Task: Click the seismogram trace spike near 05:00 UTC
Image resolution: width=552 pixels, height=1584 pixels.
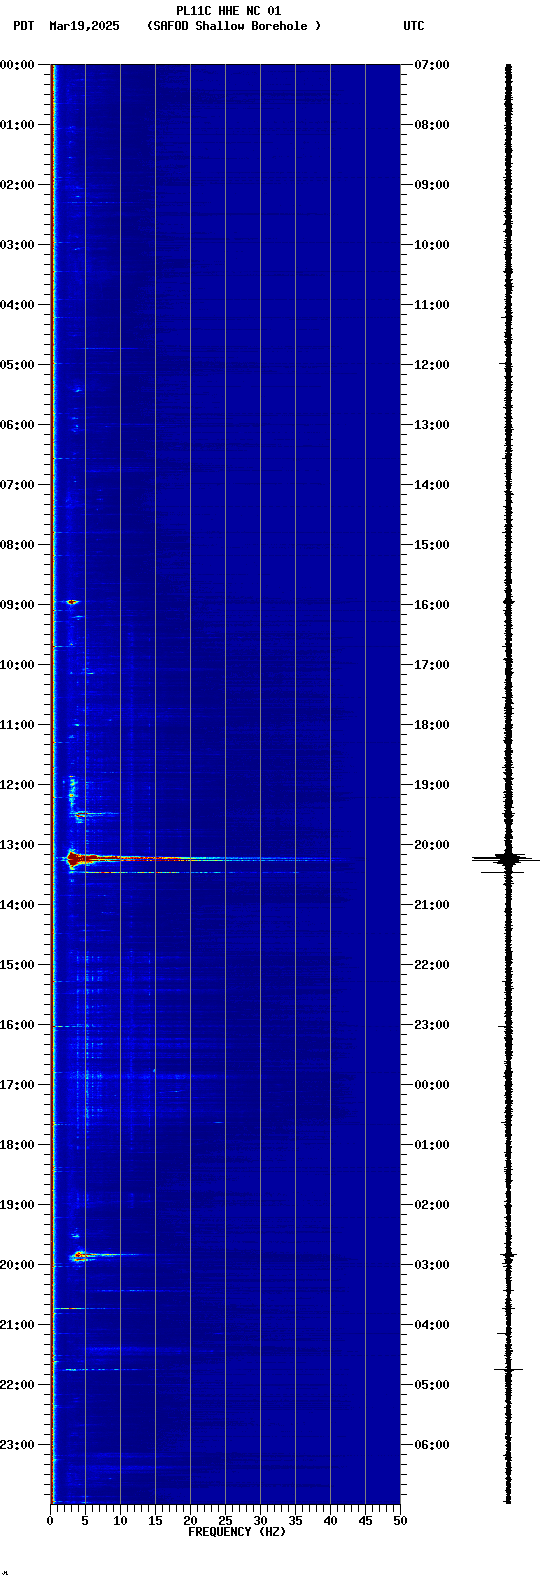Action: point(508,1369)
